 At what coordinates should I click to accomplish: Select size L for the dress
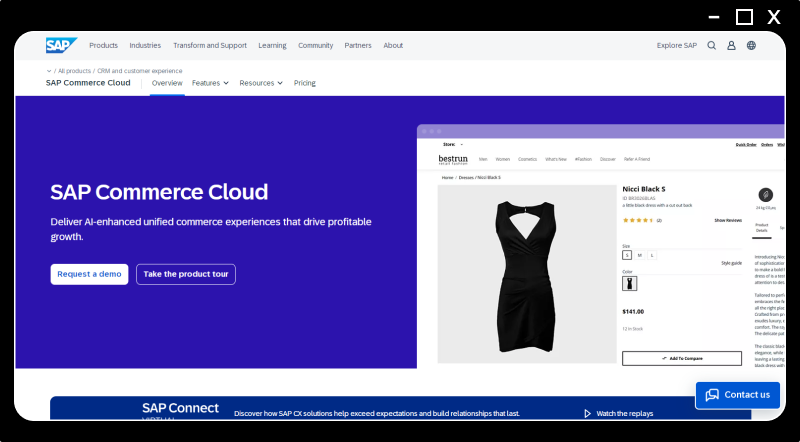tap(653, 255)
